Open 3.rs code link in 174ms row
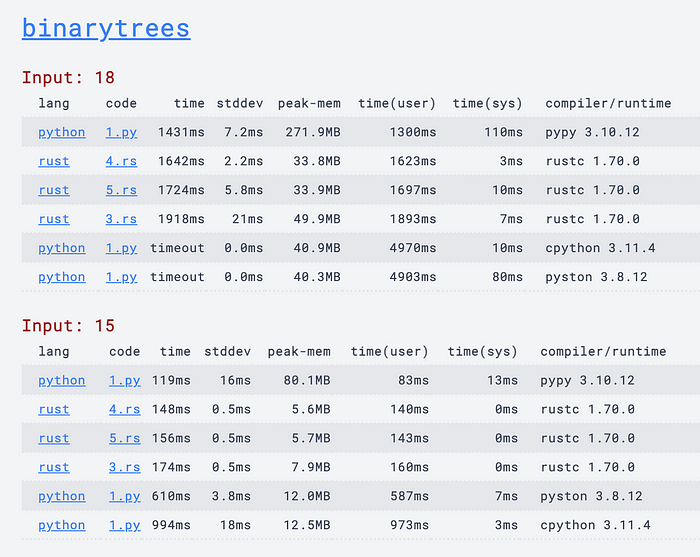Screen dimensions: 700x557 125,467
